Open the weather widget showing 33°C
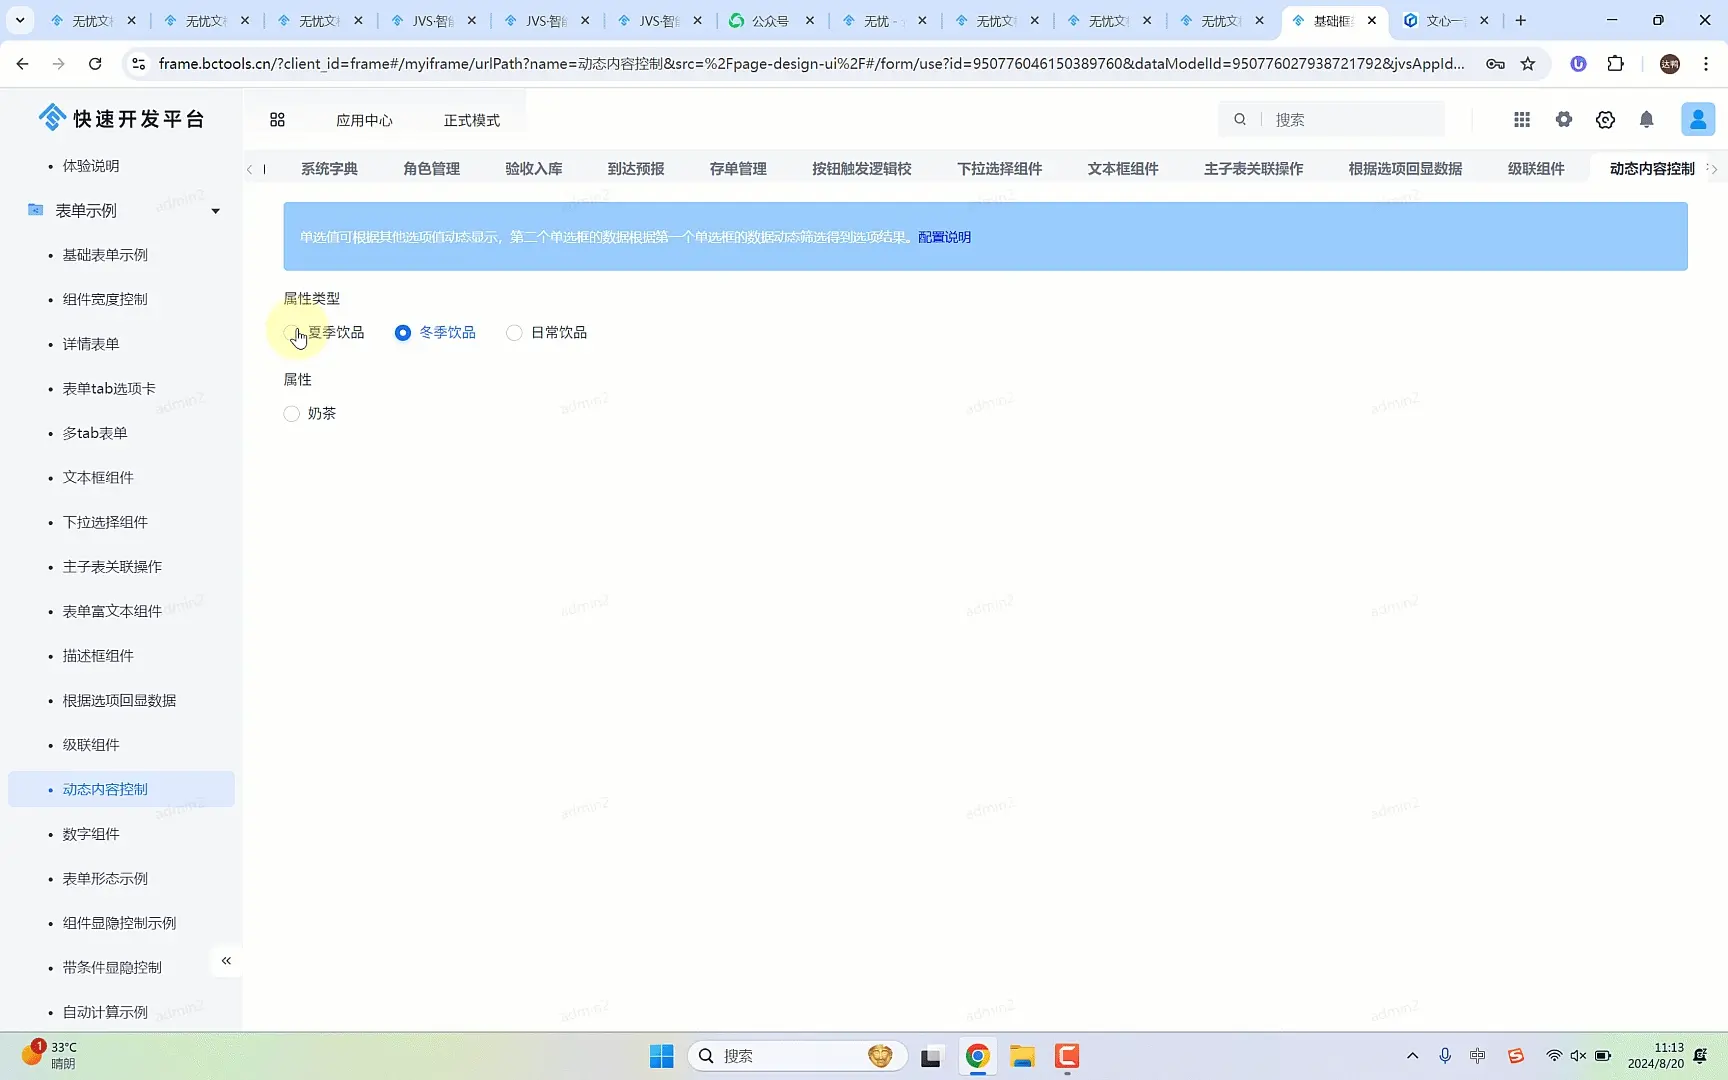The height and width of the screenshot is (1080, 1728). tap(50, 1055)
